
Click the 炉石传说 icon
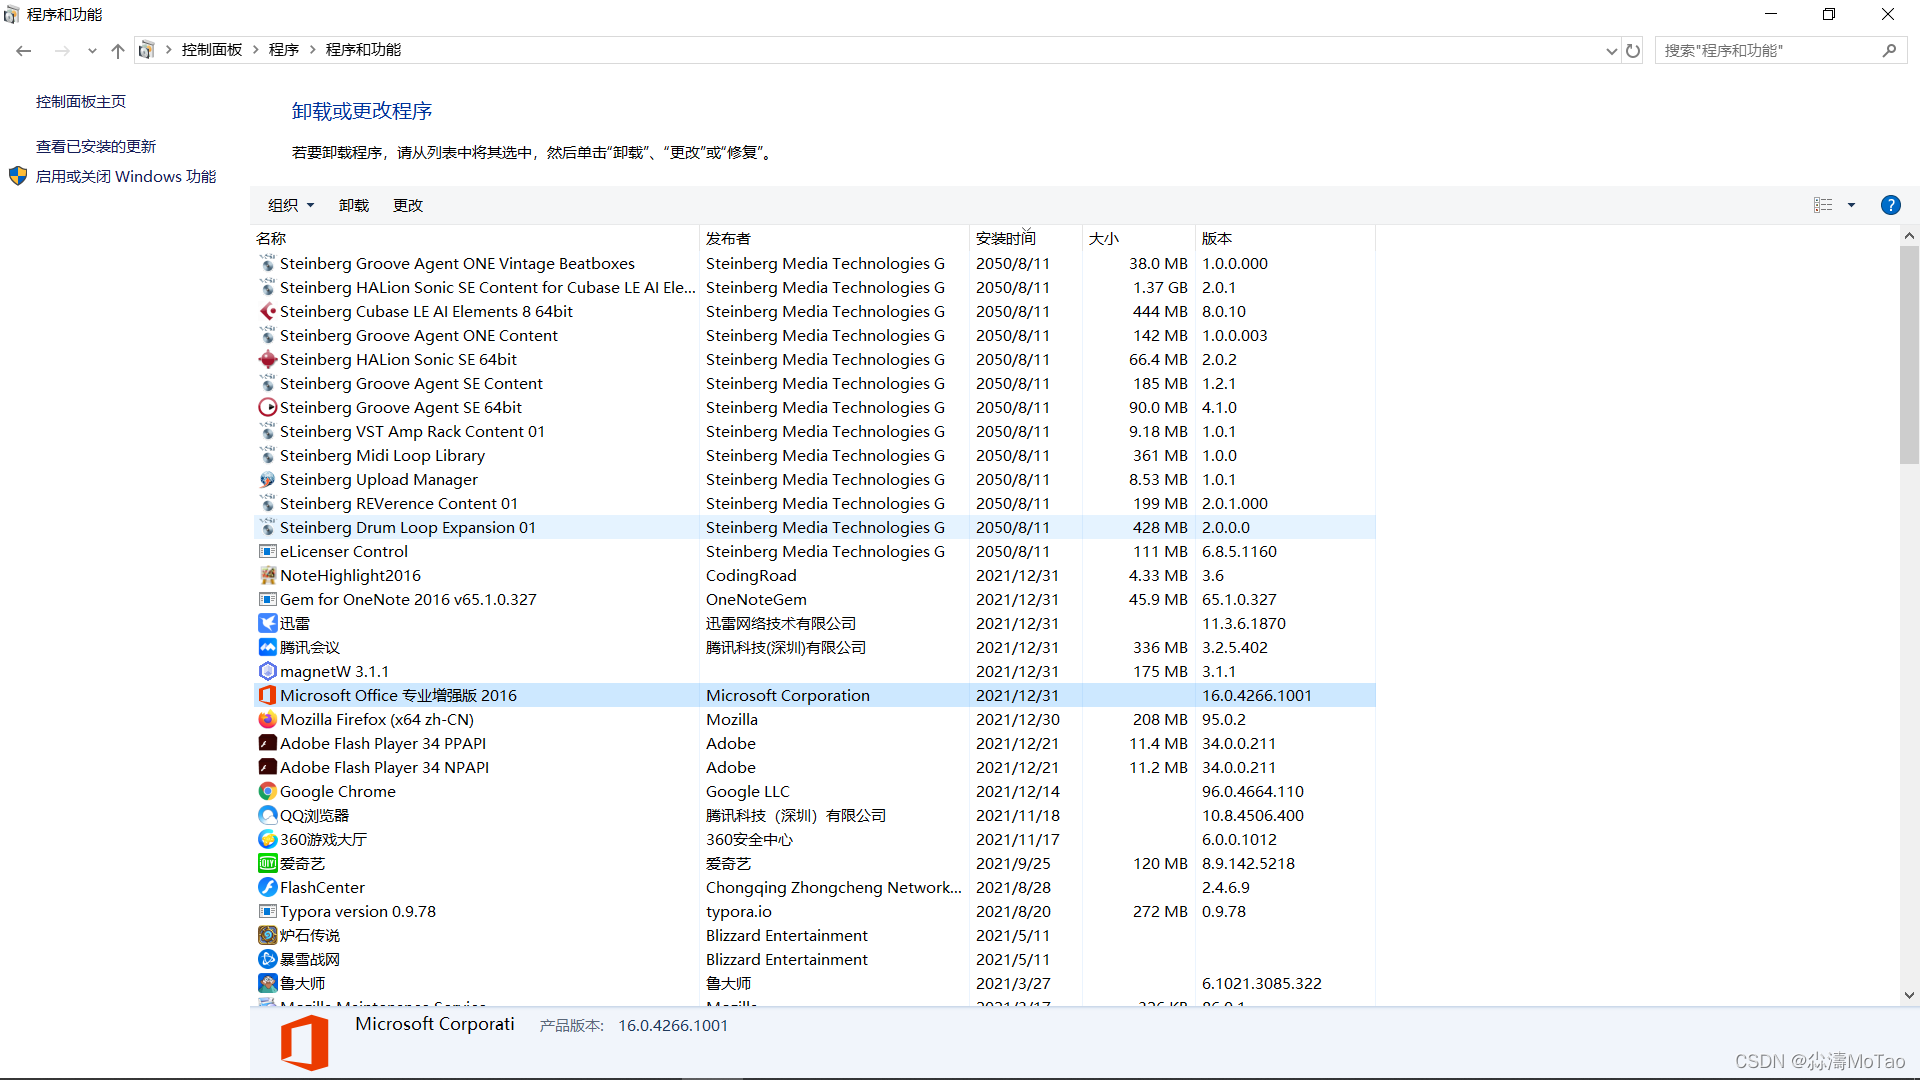tap(267, 935)
